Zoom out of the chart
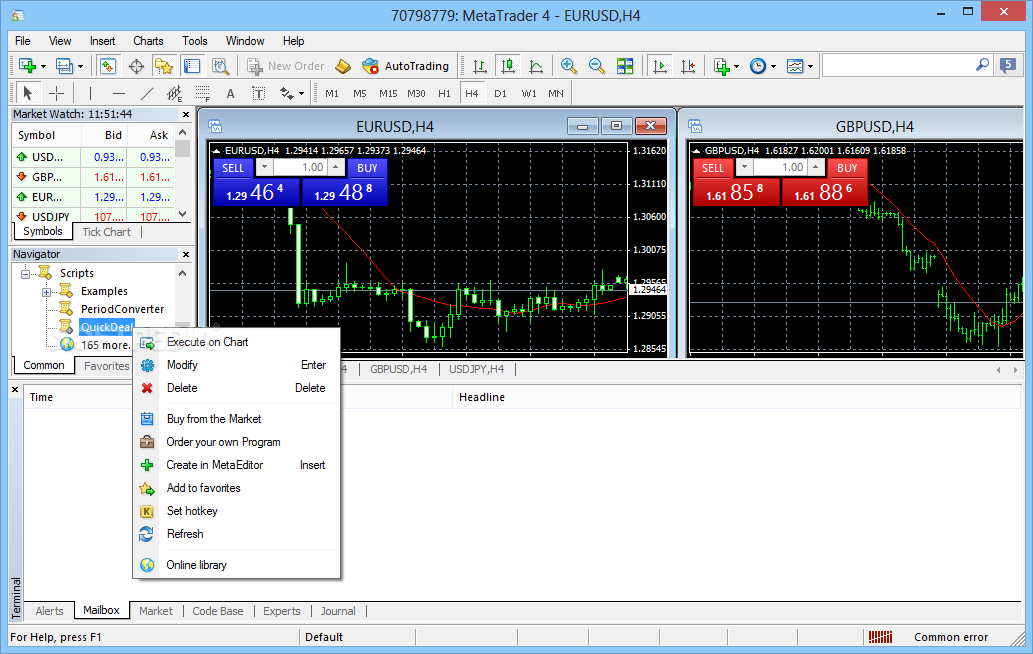Screen dimensions: 1033x654 click(596, 66)
